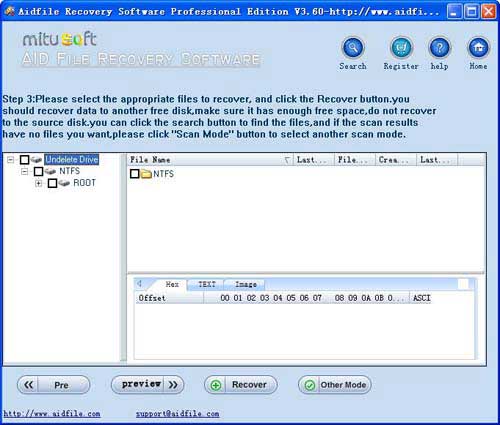Select the ROOT tree label
Viewport: 500px width, 425px height.
pos(84,183)
